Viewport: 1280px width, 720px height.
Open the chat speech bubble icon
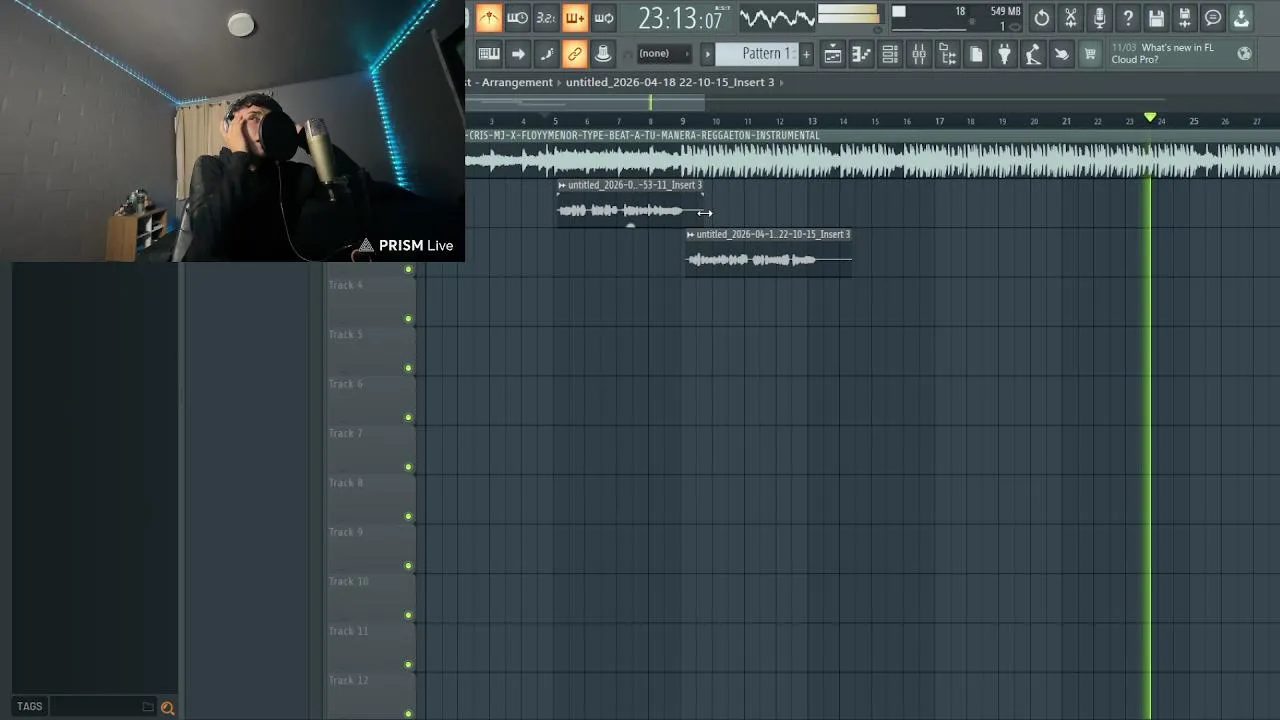[1213, 18]
